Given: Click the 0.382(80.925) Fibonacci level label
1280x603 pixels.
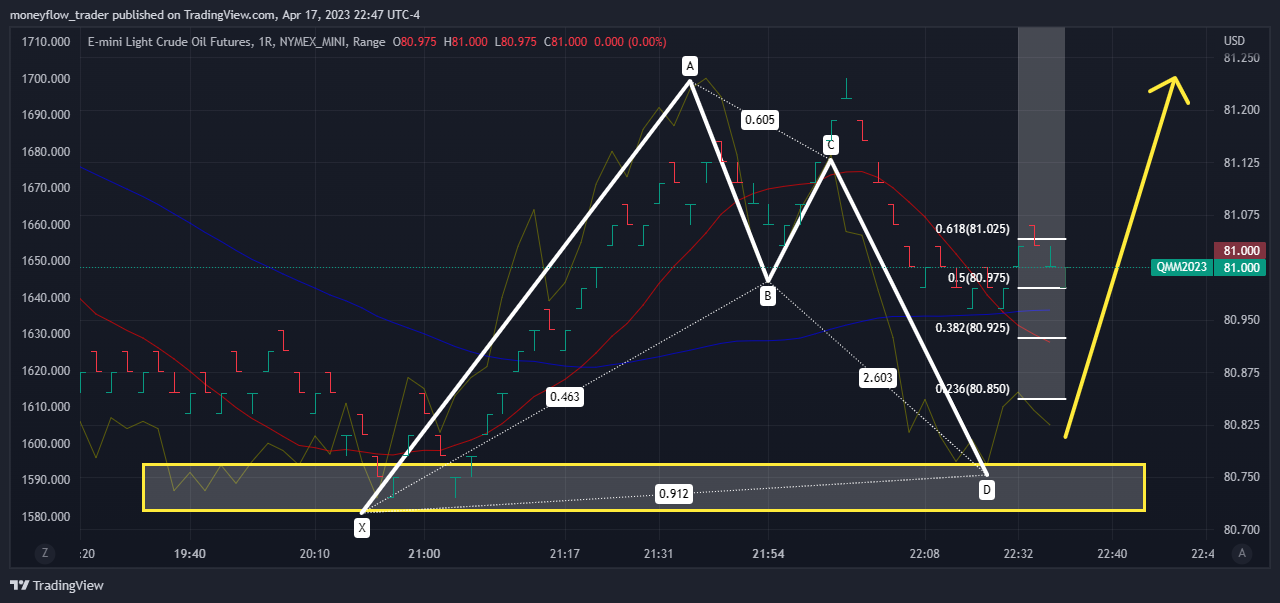Looking at the screenshot, I should point(972,327).
